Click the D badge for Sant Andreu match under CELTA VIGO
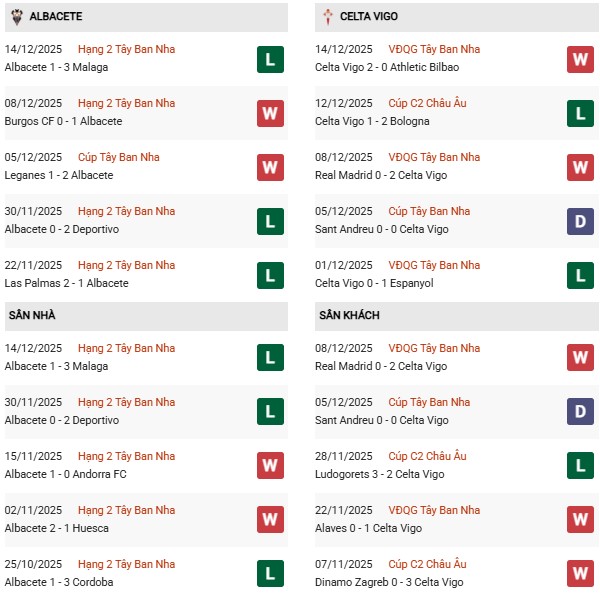The height and width of the screenshot is (595, 600). pyautogui.click(x=580, y=221)
